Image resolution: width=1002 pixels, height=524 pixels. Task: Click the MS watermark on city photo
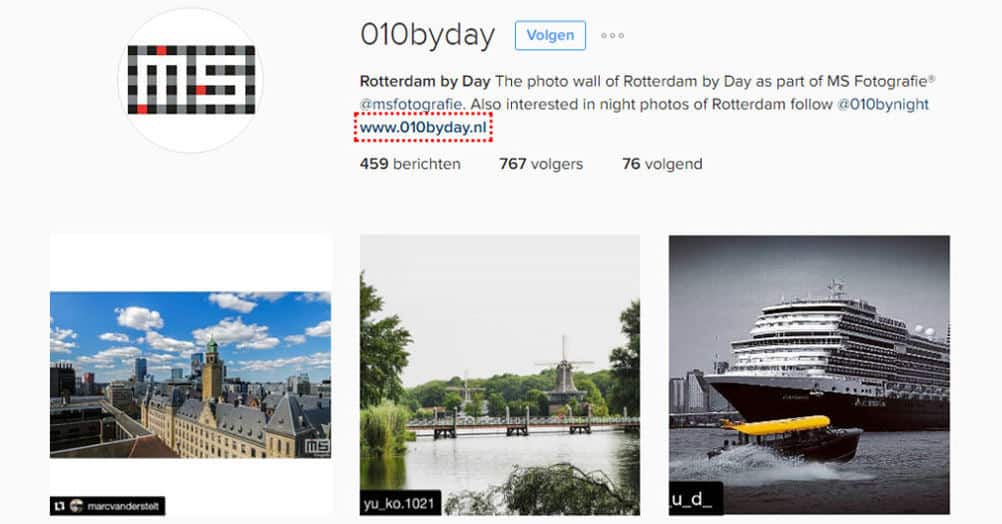[x=317, y=447]
